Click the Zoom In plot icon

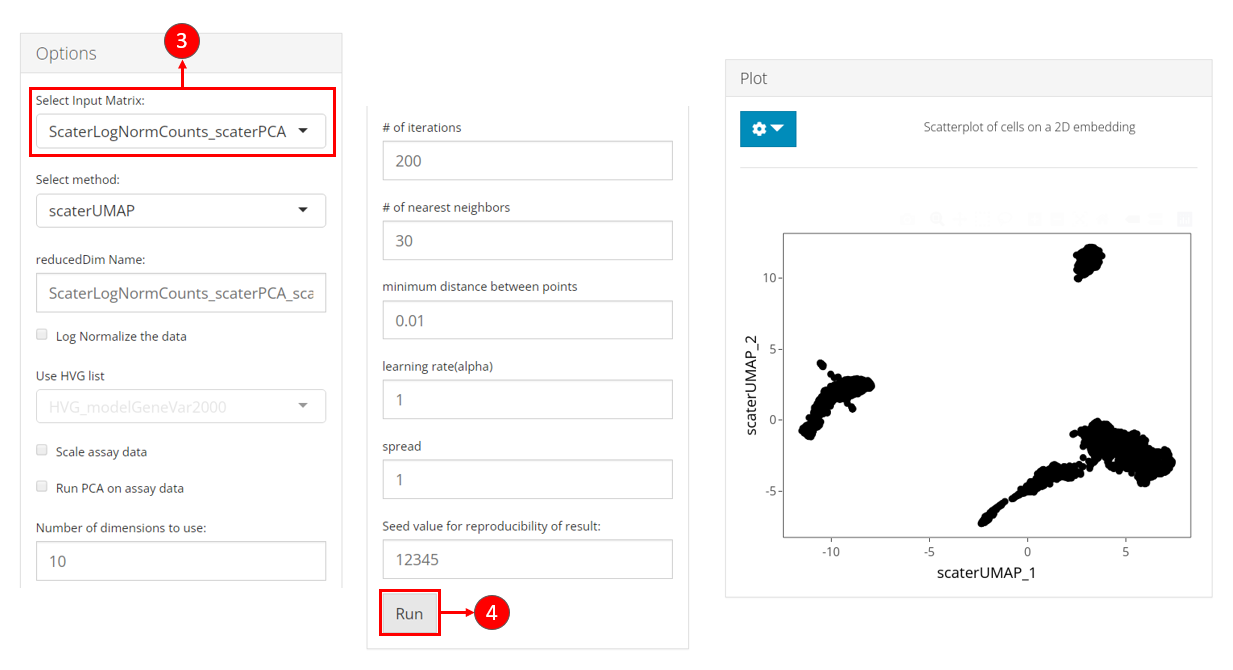1035,219
